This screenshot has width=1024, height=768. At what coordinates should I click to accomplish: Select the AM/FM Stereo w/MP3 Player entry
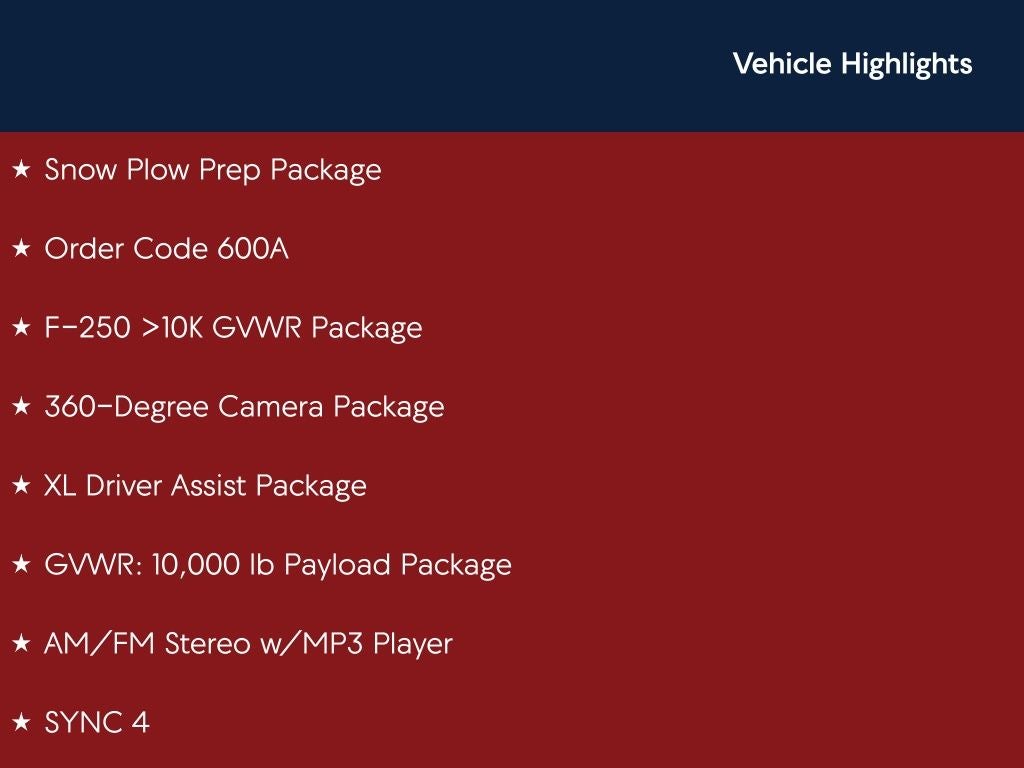point(248,644)
